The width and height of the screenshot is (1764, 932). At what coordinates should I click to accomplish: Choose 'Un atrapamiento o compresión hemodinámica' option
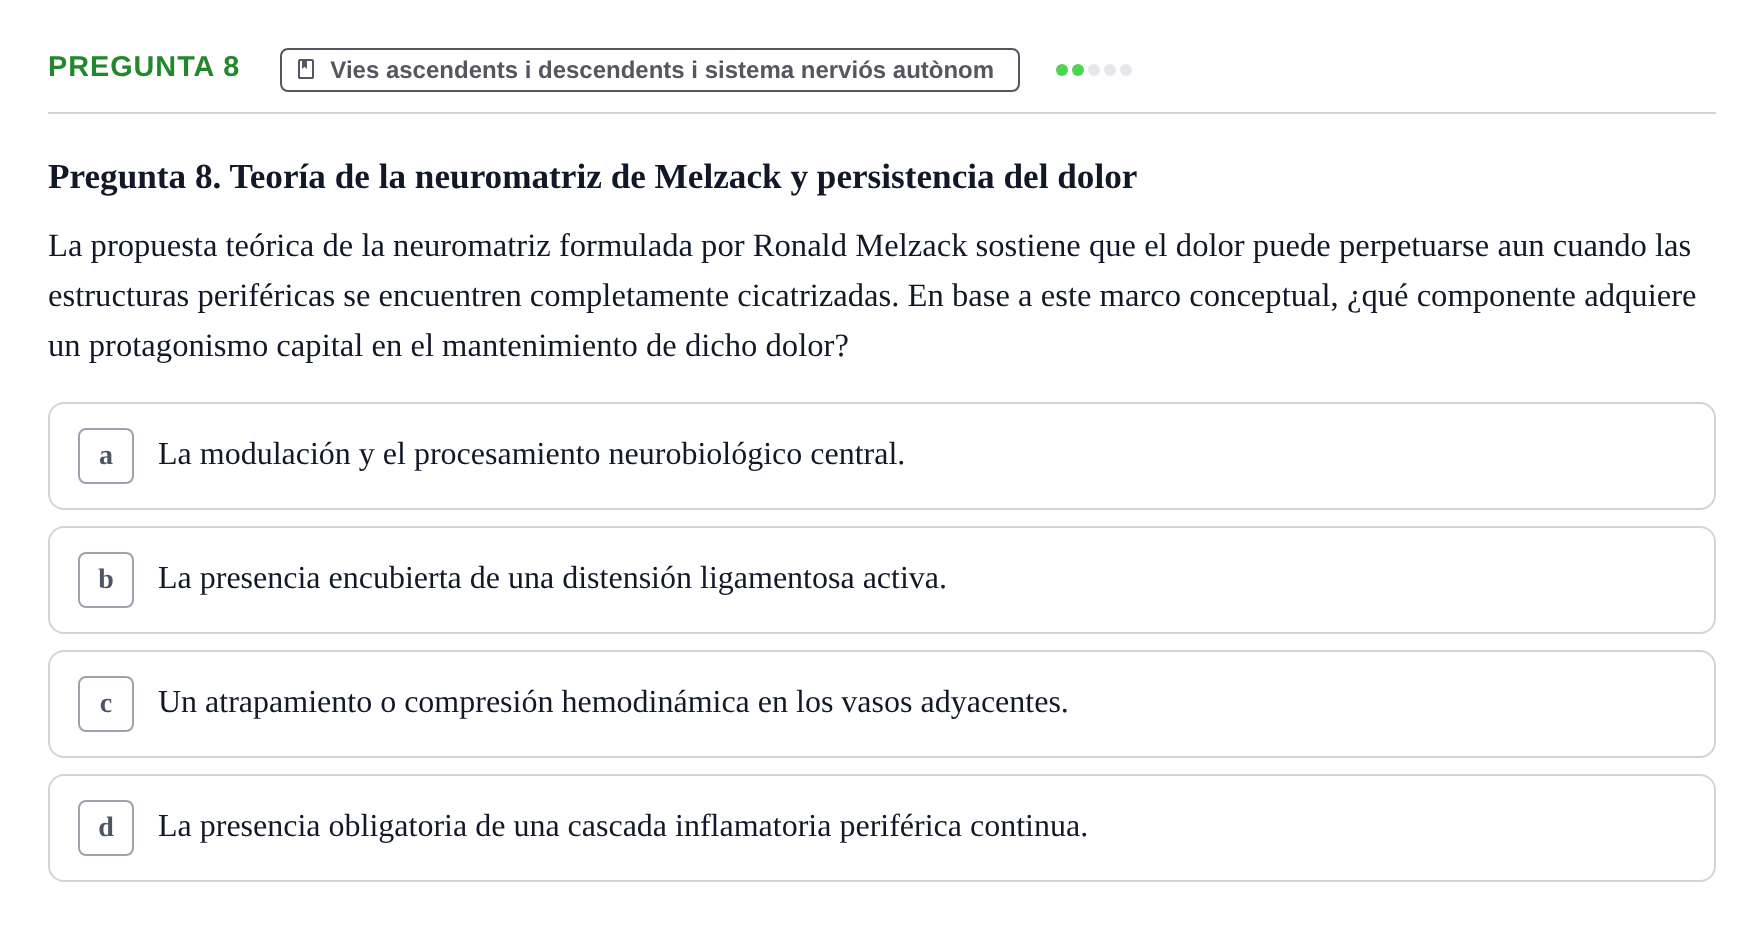(x=882, y=704)
